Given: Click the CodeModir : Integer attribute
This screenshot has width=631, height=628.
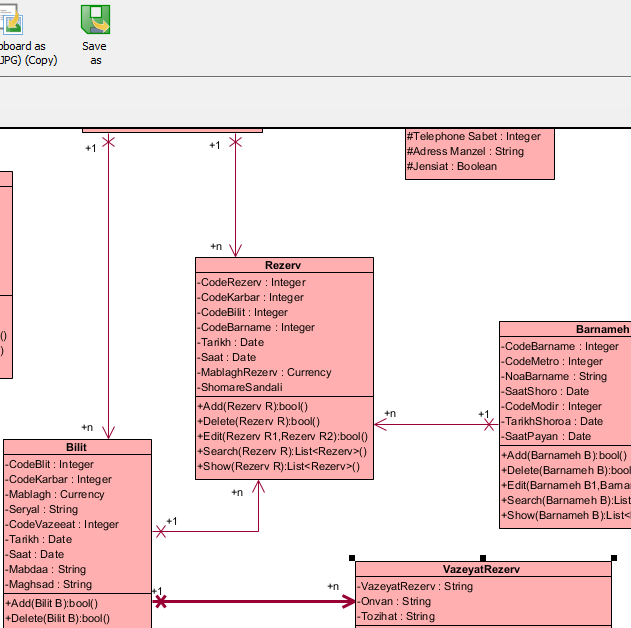Looking at the screenshot, I should (551, 406).
